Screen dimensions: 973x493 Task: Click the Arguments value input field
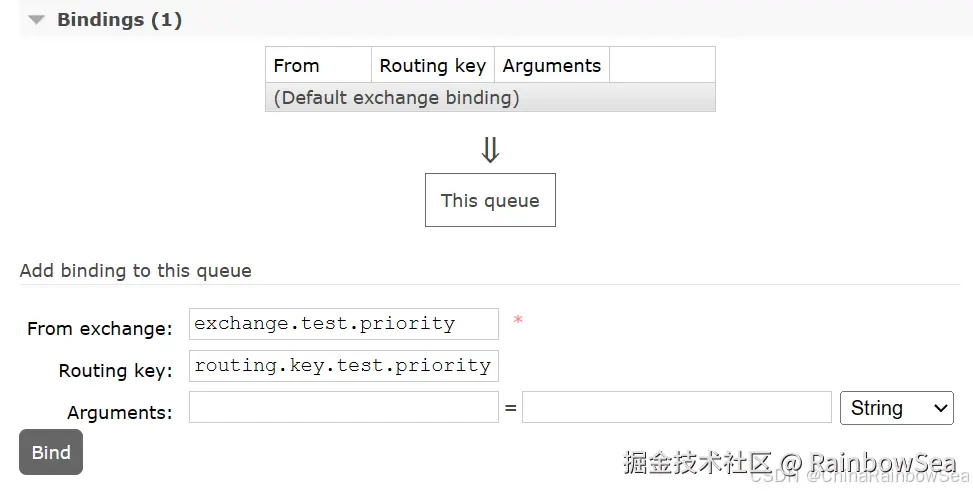tap(676, 407)
